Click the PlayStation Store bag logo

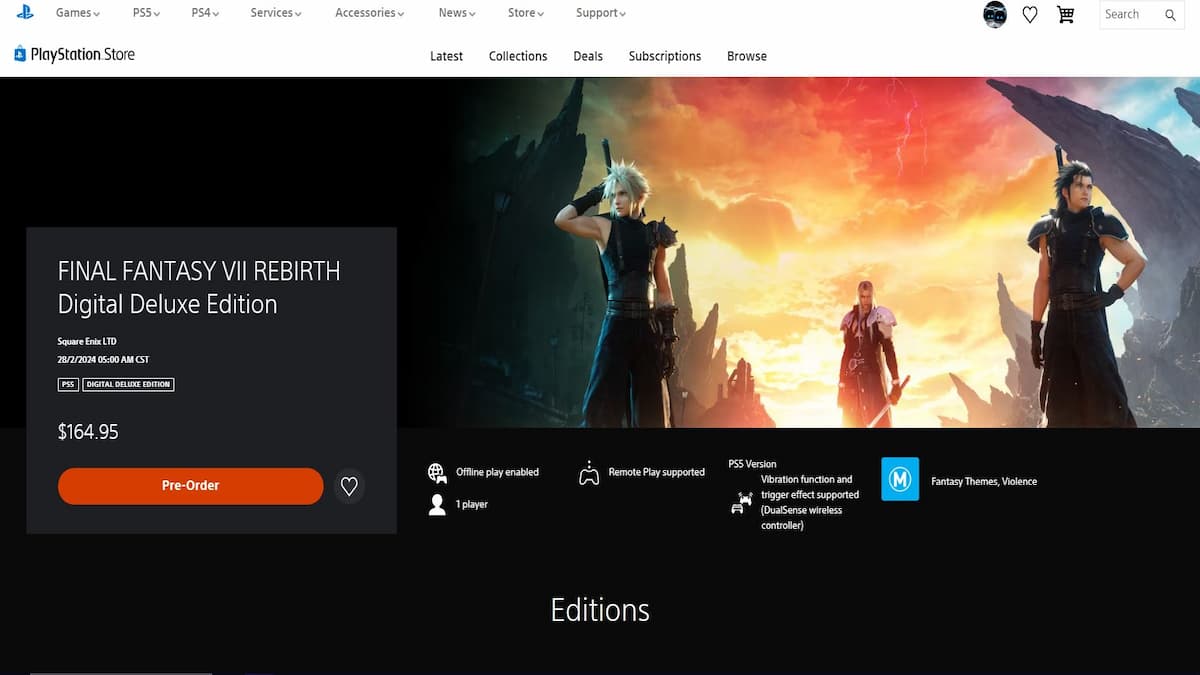click(x=20, y=54)
